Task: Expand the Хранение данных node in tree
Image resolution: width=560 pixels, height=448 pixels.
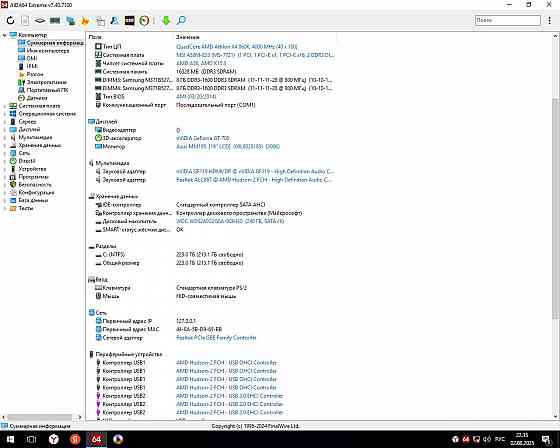Action: point(5,145)
